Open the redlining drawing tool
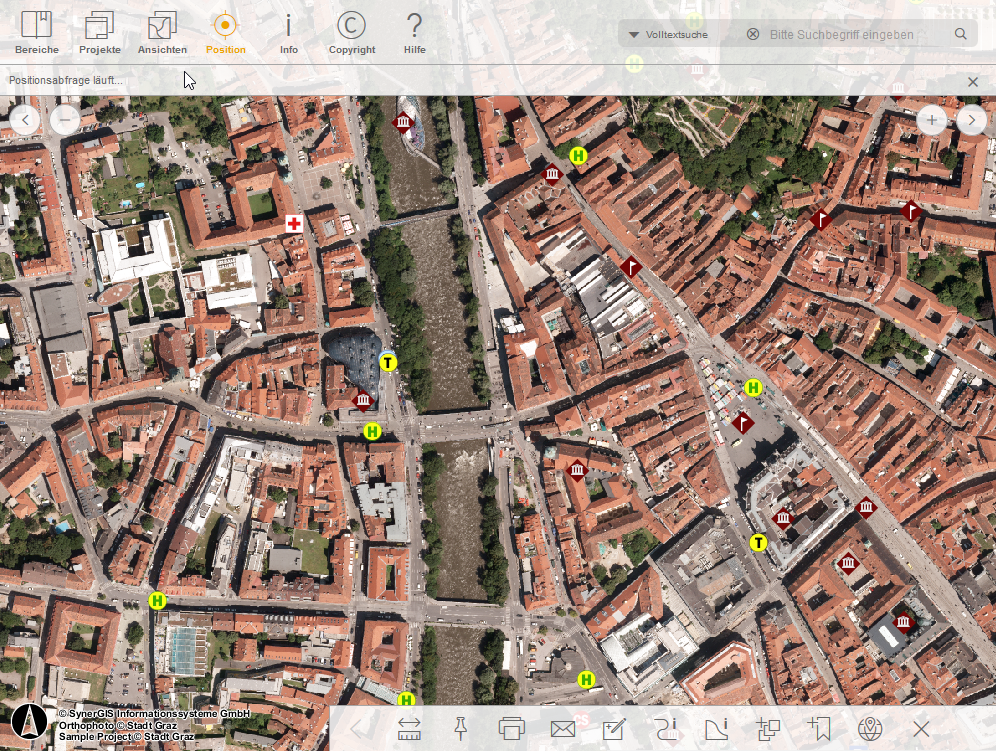 615,730
